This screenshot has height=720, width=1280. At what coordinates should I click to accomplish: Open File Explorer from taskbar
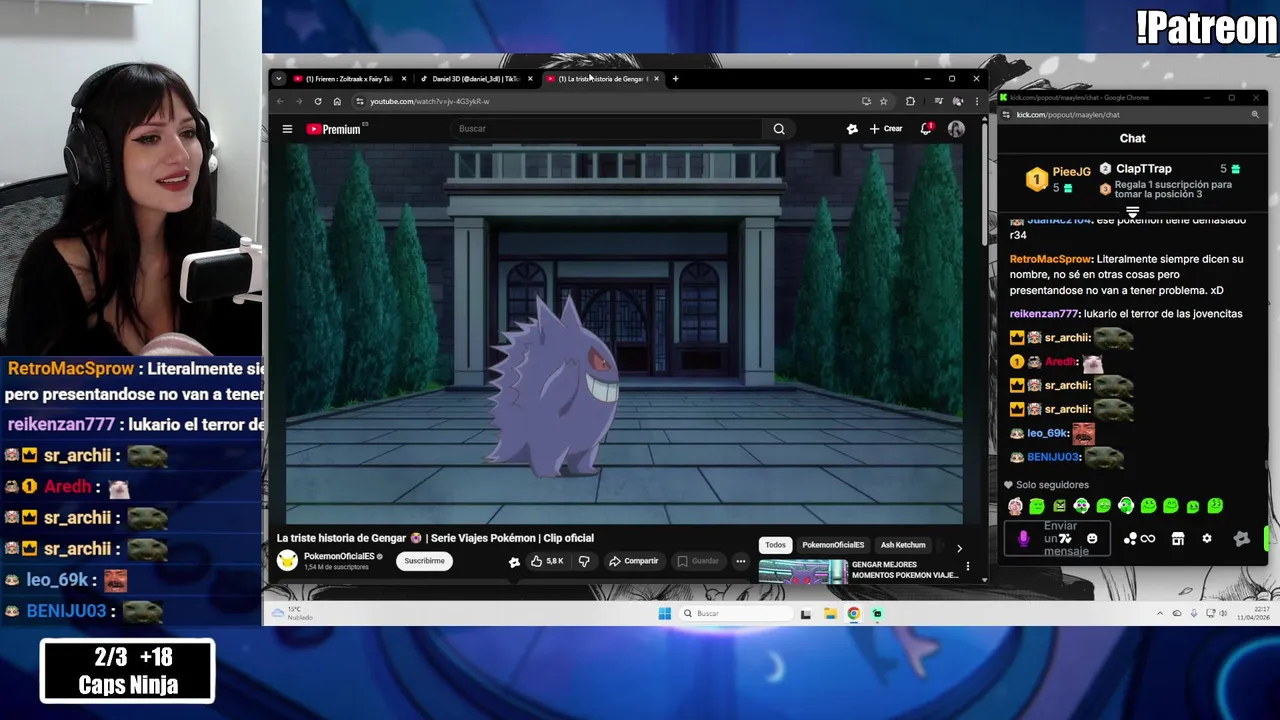click(x=830, y=614)
